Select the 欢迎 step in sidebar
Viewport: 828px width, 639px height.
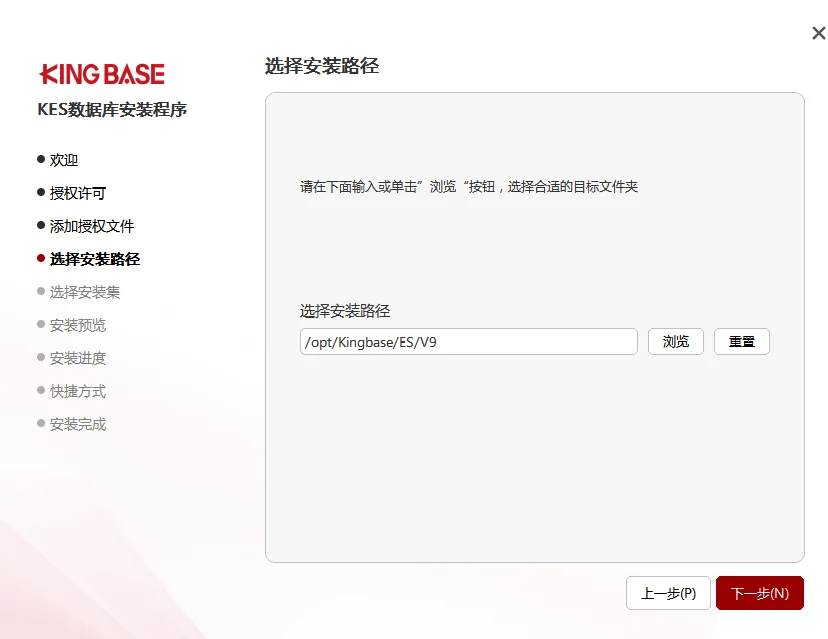(64, 160)
